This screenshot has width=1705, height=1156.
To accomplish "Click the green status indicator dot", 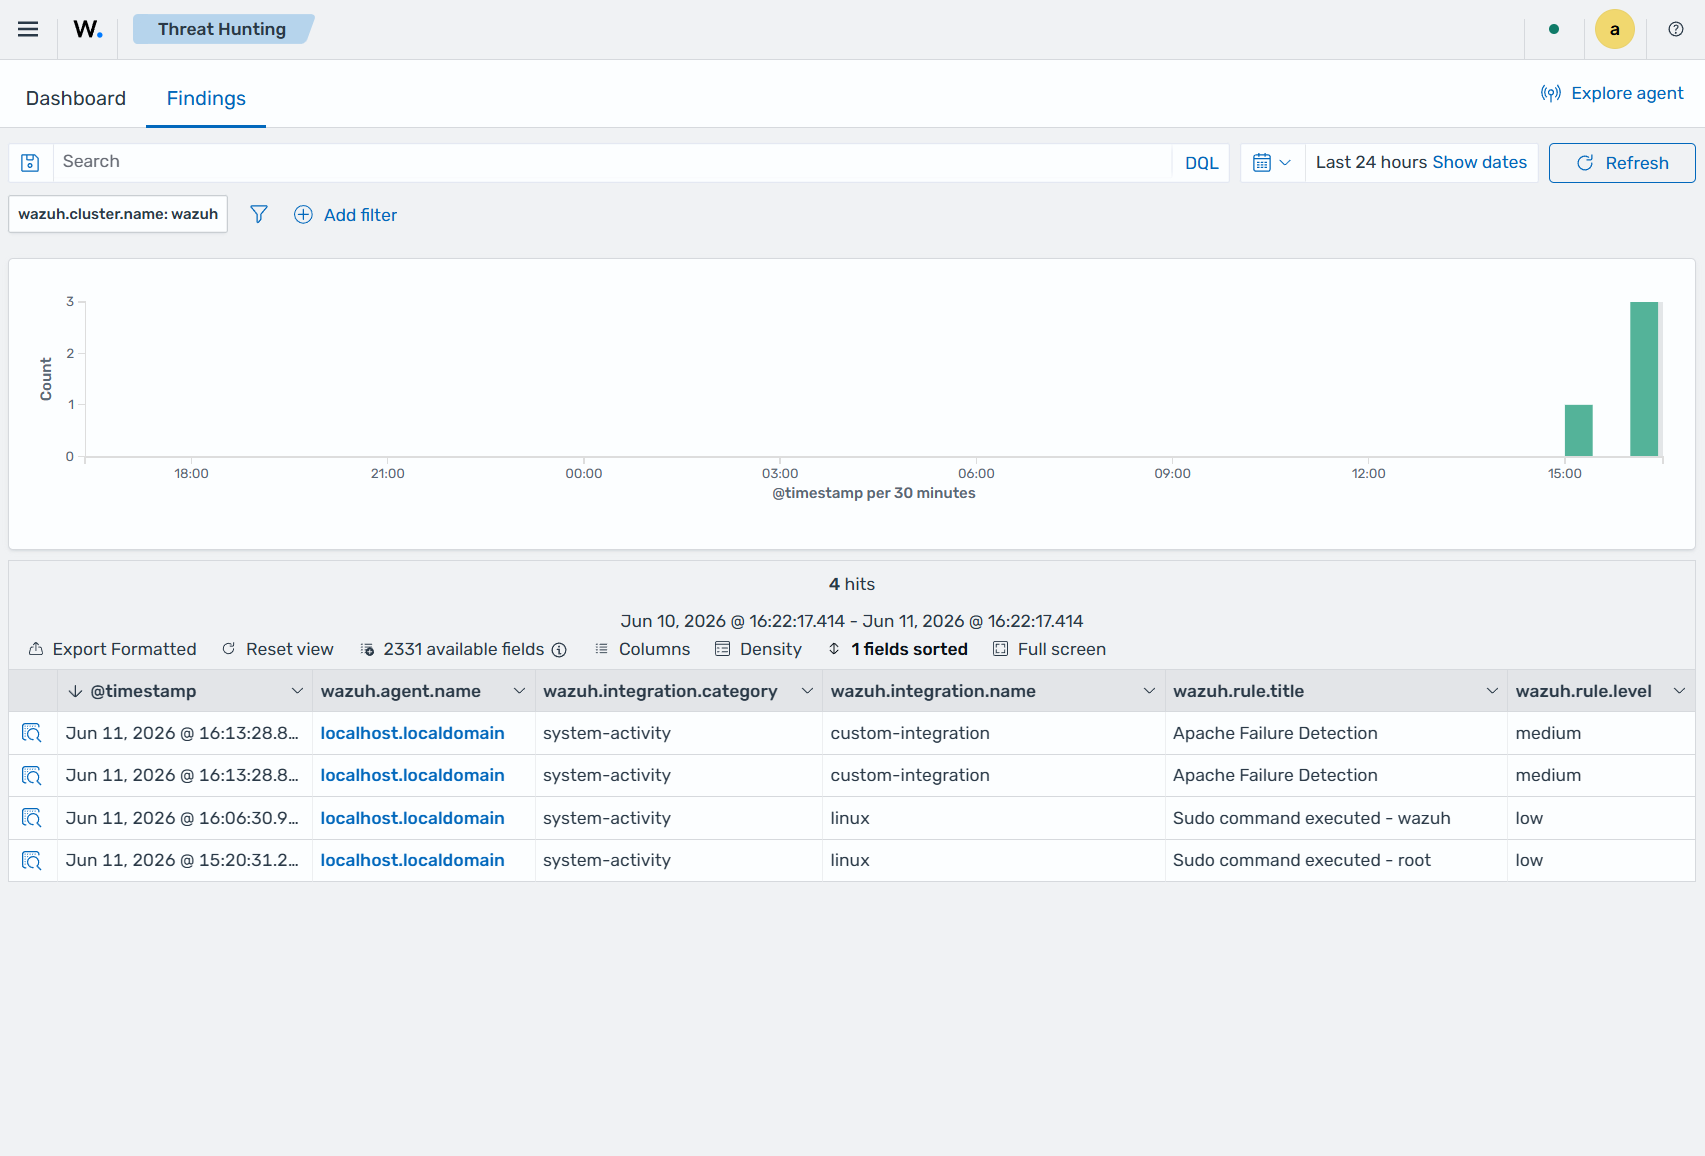I will coord(1554,29).
